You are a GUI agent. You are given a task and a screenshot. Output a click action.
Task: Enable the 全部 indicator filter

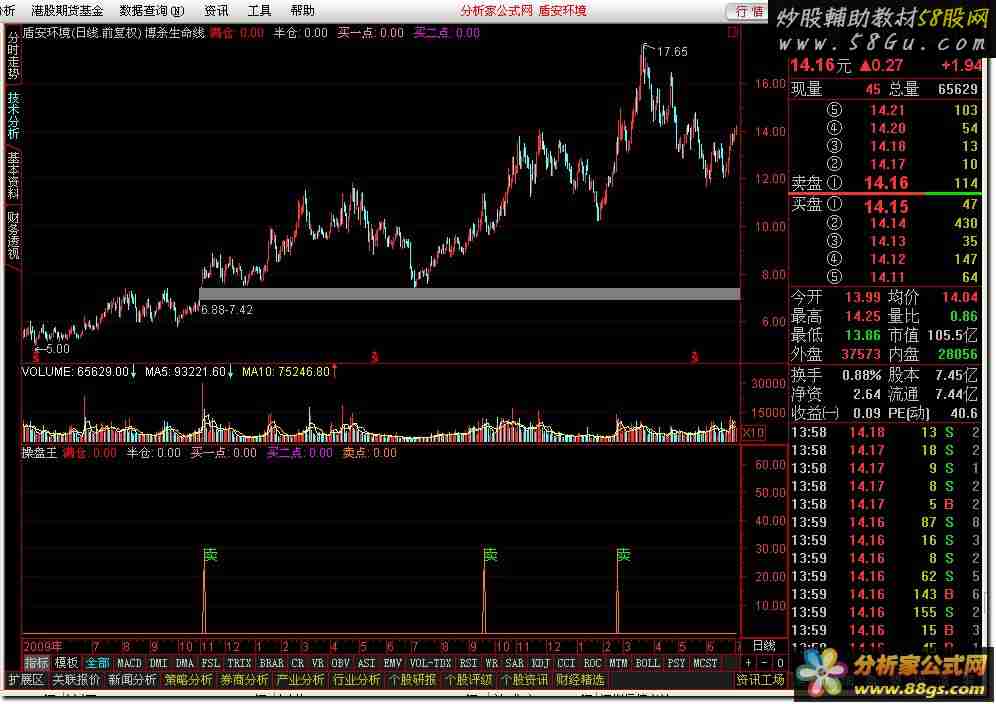click(97, 662)
